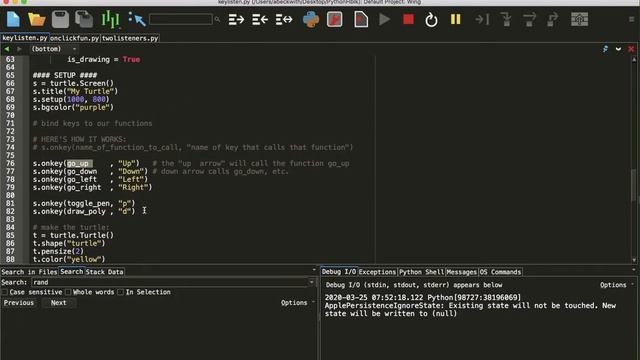
Task: Create a new file from toolbar
Action: (x=13, y=19)
